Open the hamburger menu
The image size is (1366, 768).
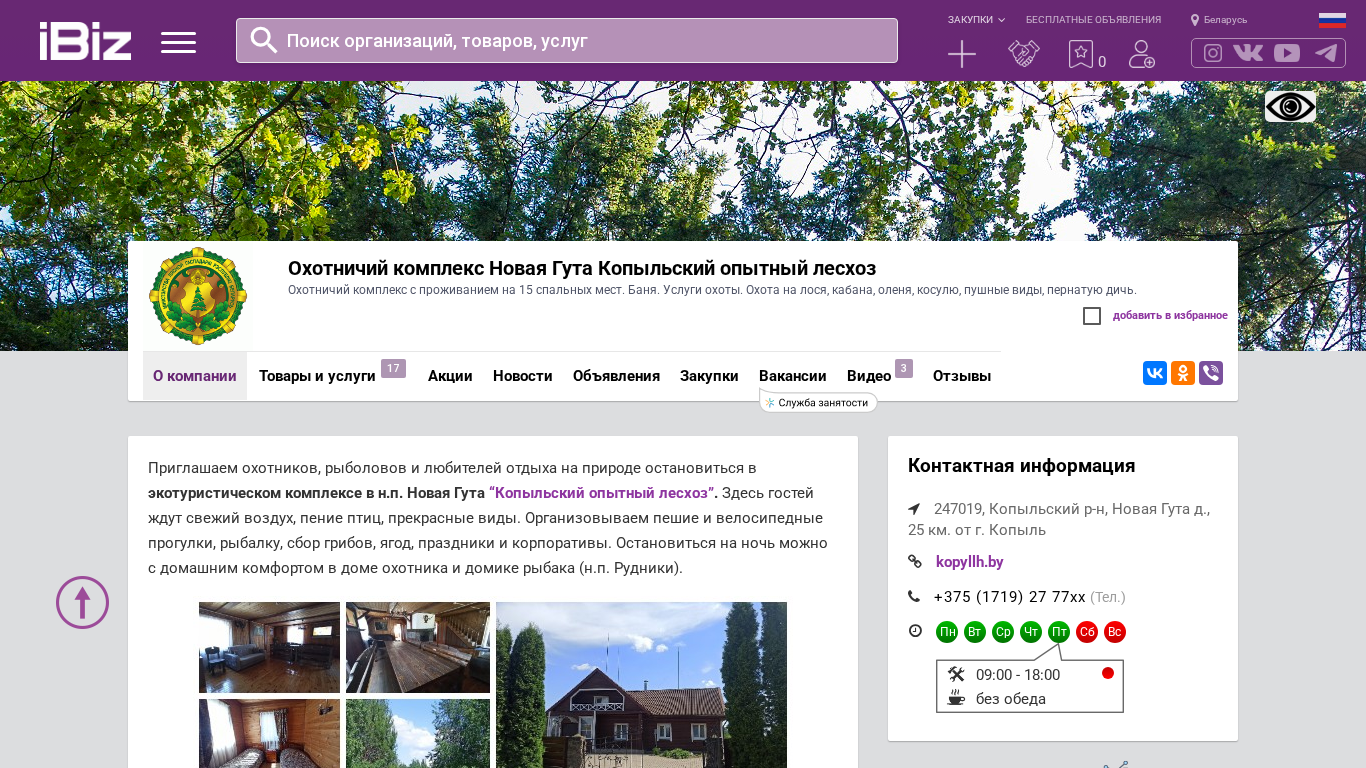coord(178,42)
